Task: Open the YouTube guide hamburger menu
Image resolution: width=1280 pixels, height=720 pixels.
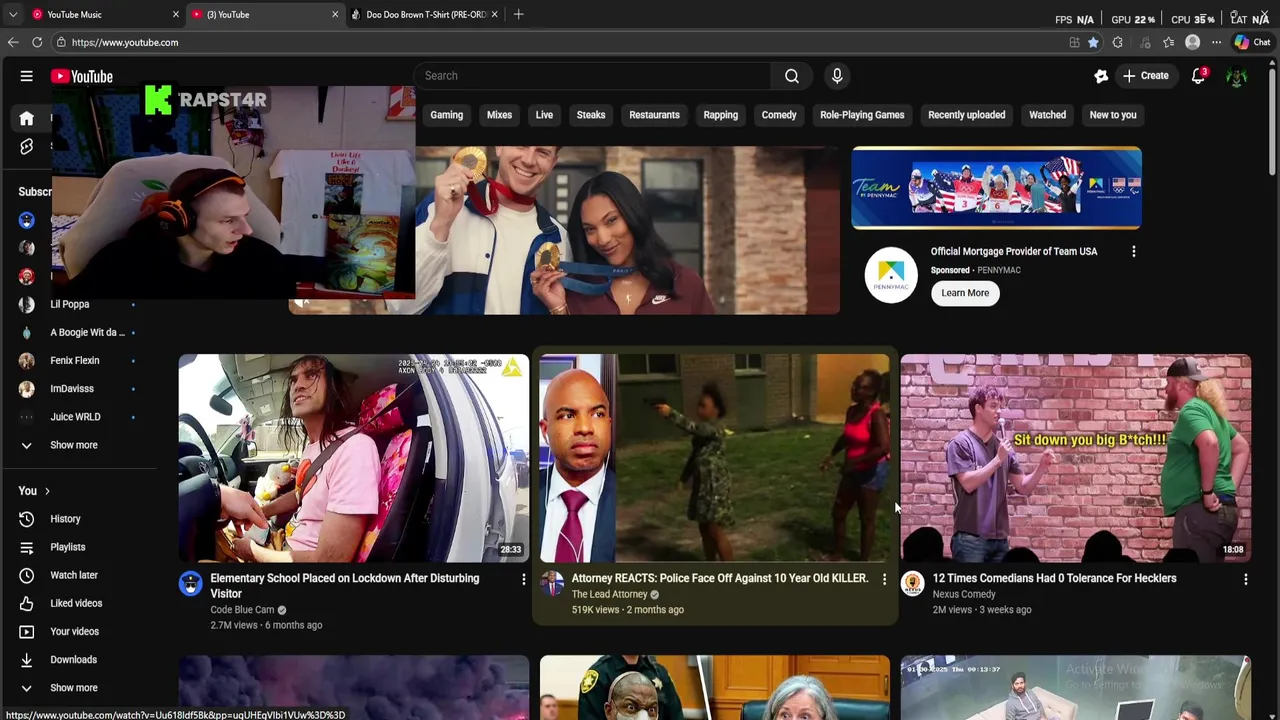Action: (27, 76)
